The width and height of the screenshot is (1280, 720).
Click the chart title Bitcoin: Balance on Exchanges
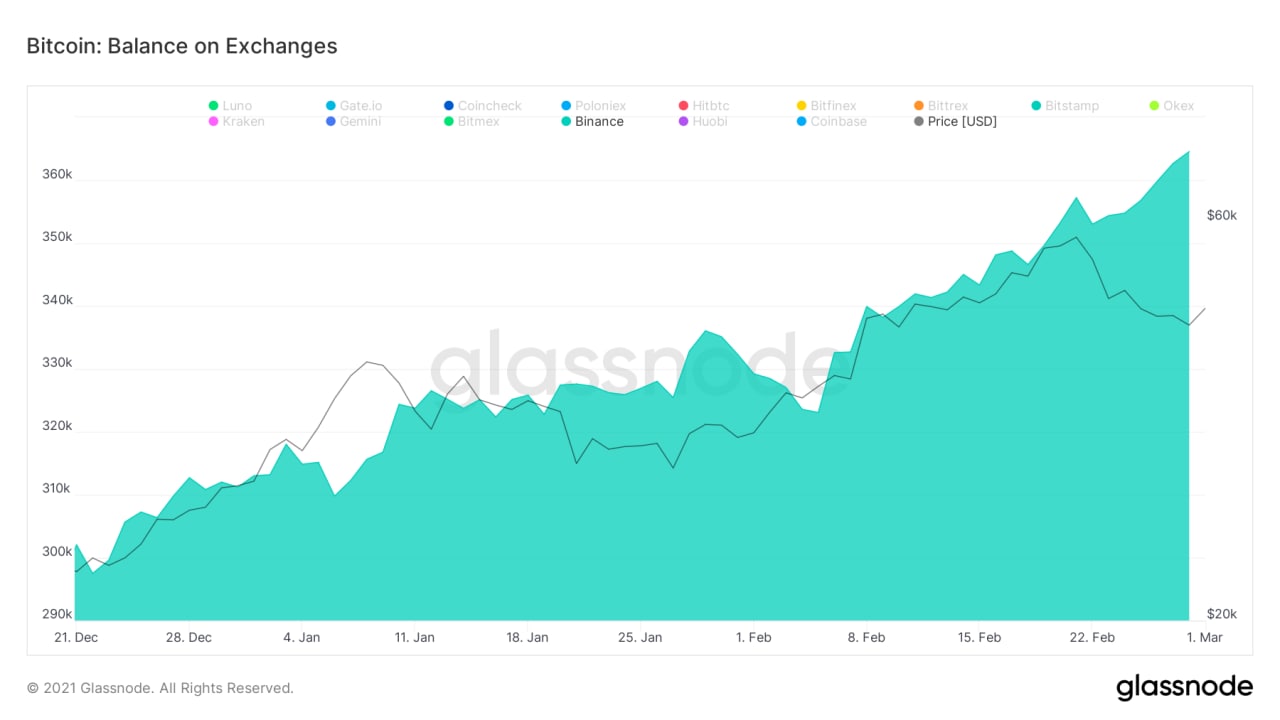click(181, 46)
